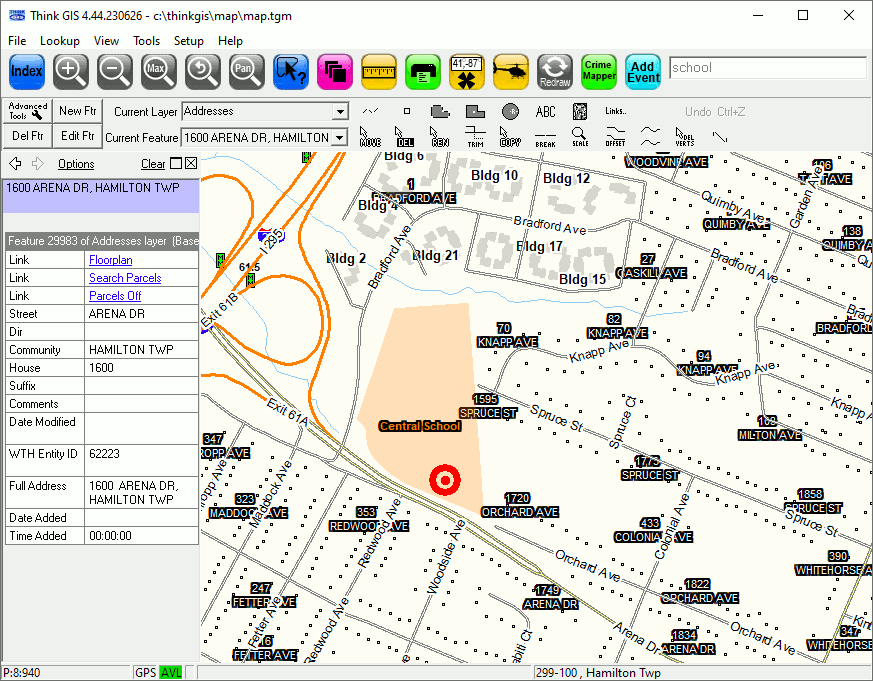The height and width of the screenshot is (681, 873).
Task: Open the yellow ruler measure tool
Action: pyautogui.click(x=379, y=71)
